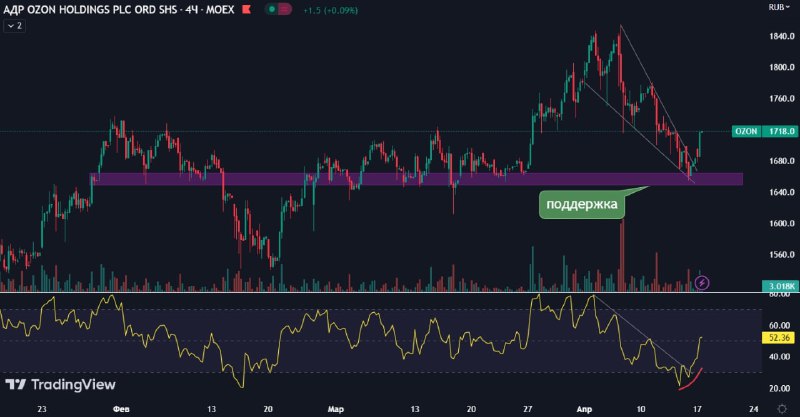Click the purple lightning bolt icon
Image resolution: width=800 pixels, height=417 pixels.
pyautogui.click(x=702, y=282)
